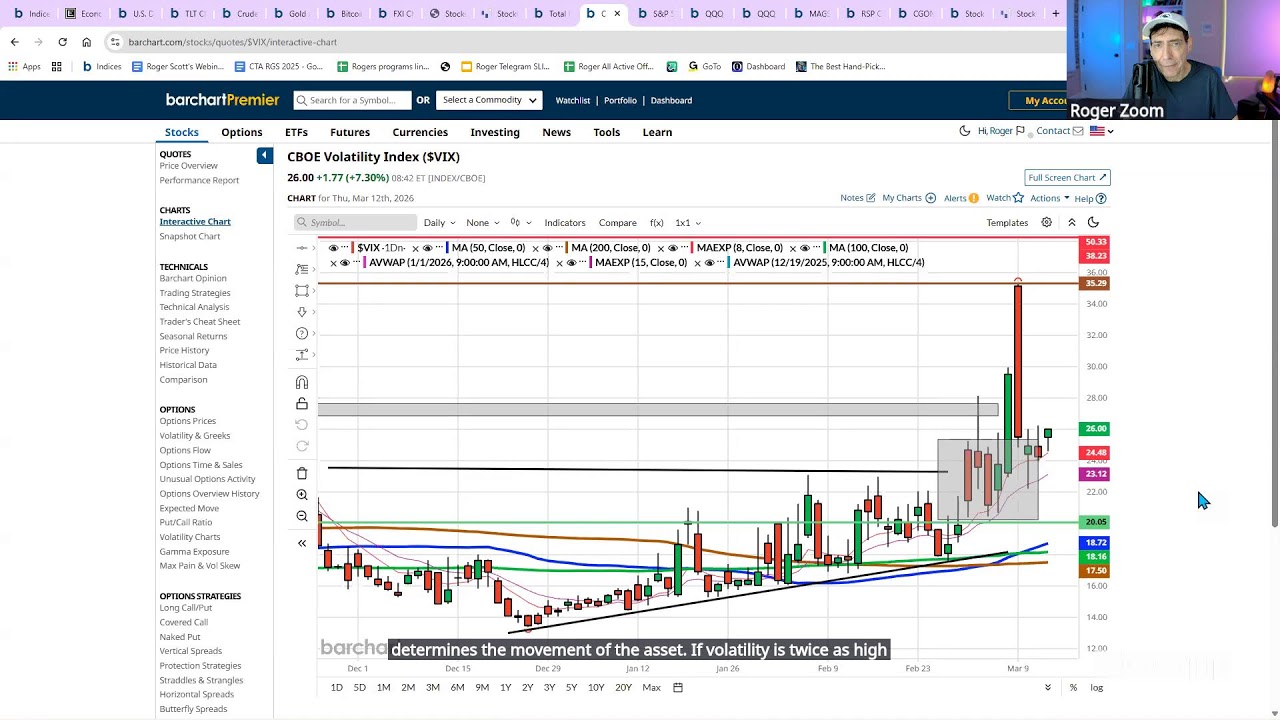Viewport: 1280px width, 720px height.
Task: Click the question-mark annotation tool icon
Action: (x=302, y=333)
